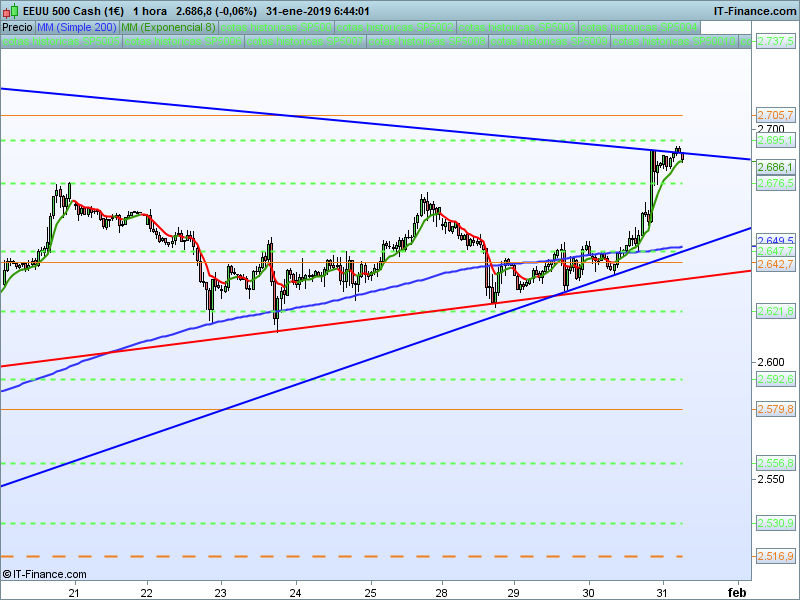Click the green 2.621,8 price level tag

click(775, 311)
